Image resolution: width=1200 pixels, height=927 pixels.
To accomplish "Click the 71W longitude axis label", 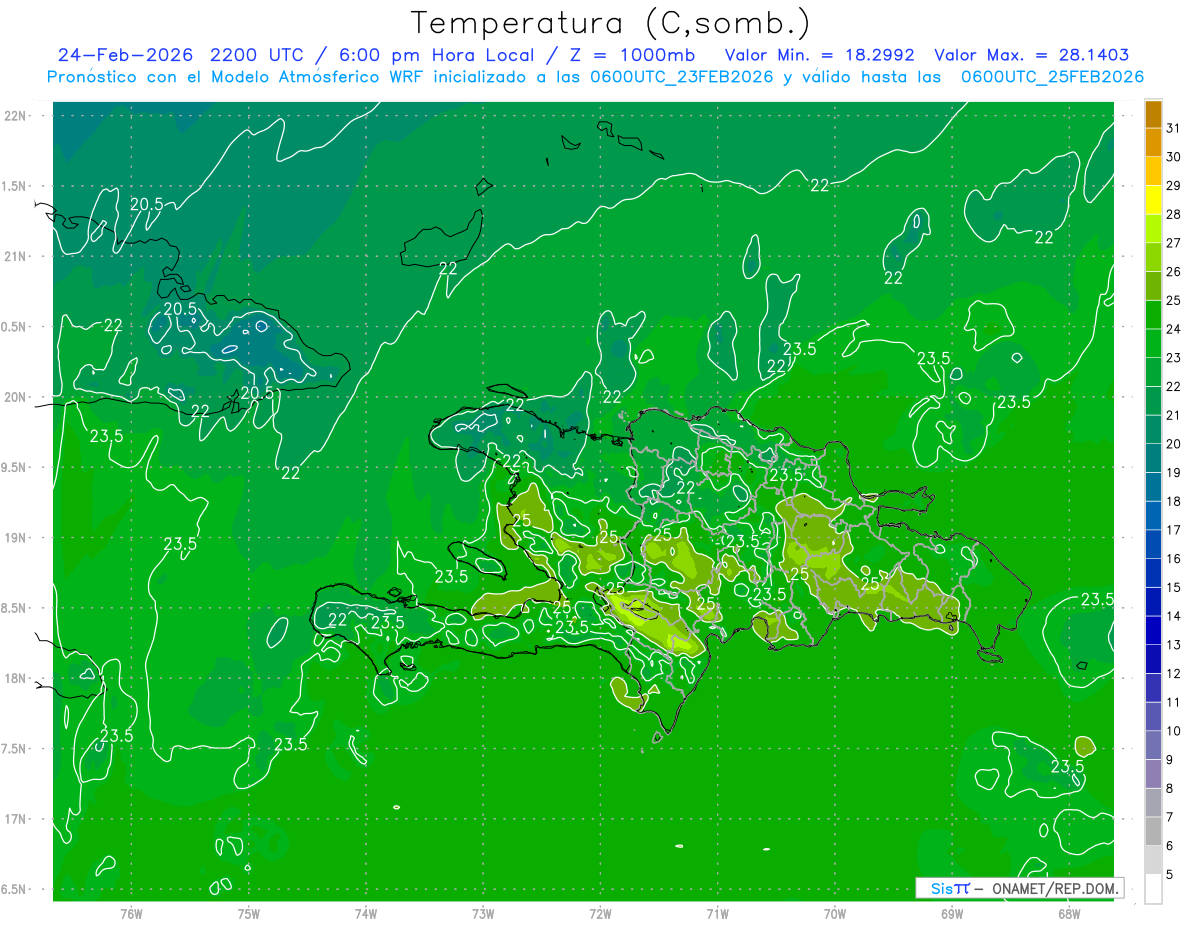I will point(718,913).
